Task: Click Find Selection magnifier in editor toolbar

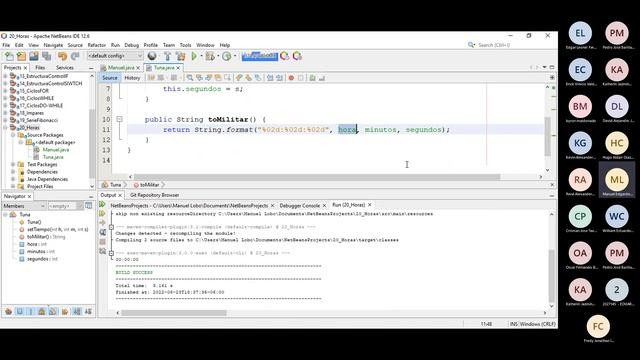Action: (x=190, y=78)
